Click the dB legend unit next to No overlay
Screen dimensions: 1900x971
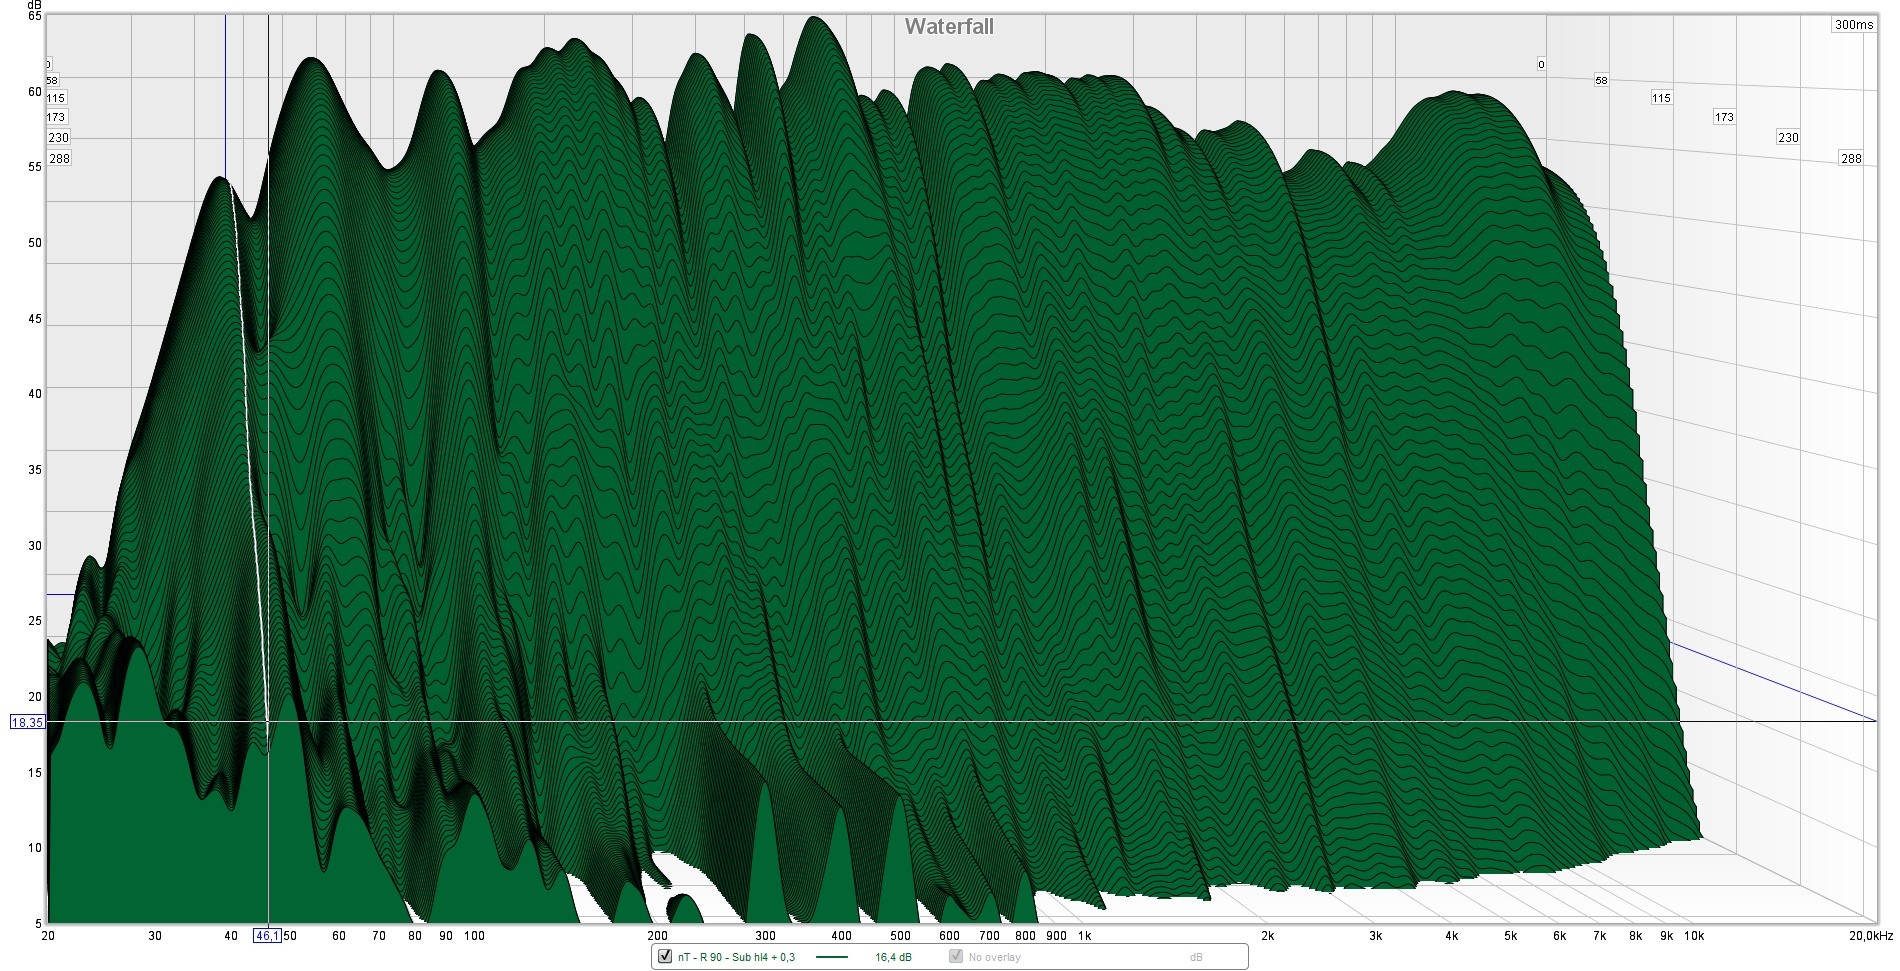1196,957
